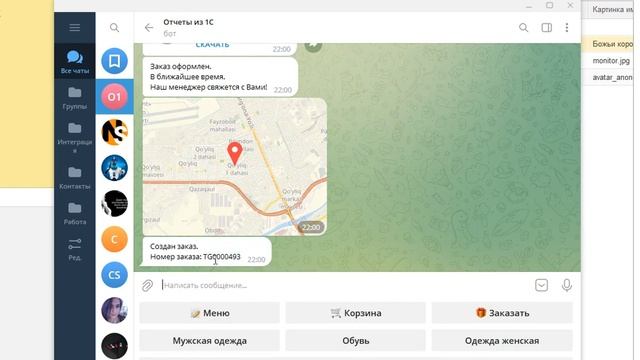Open the hamburger main menu

tap(75, 27)
